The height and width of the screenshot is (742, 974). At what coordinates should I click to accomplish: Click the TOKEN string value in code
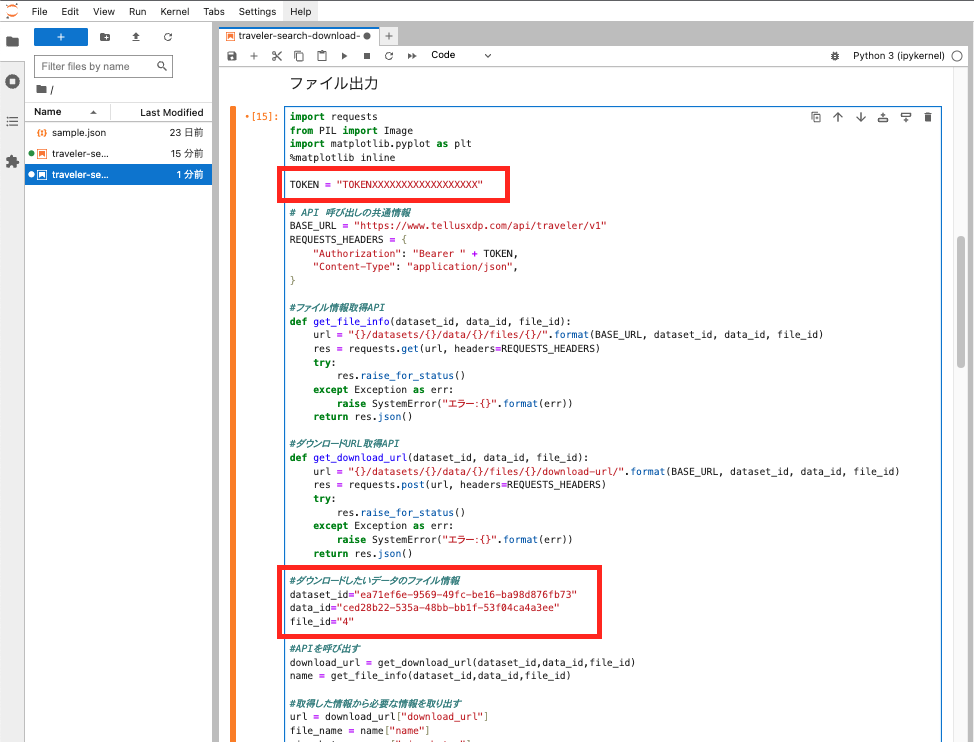point(409,184)
